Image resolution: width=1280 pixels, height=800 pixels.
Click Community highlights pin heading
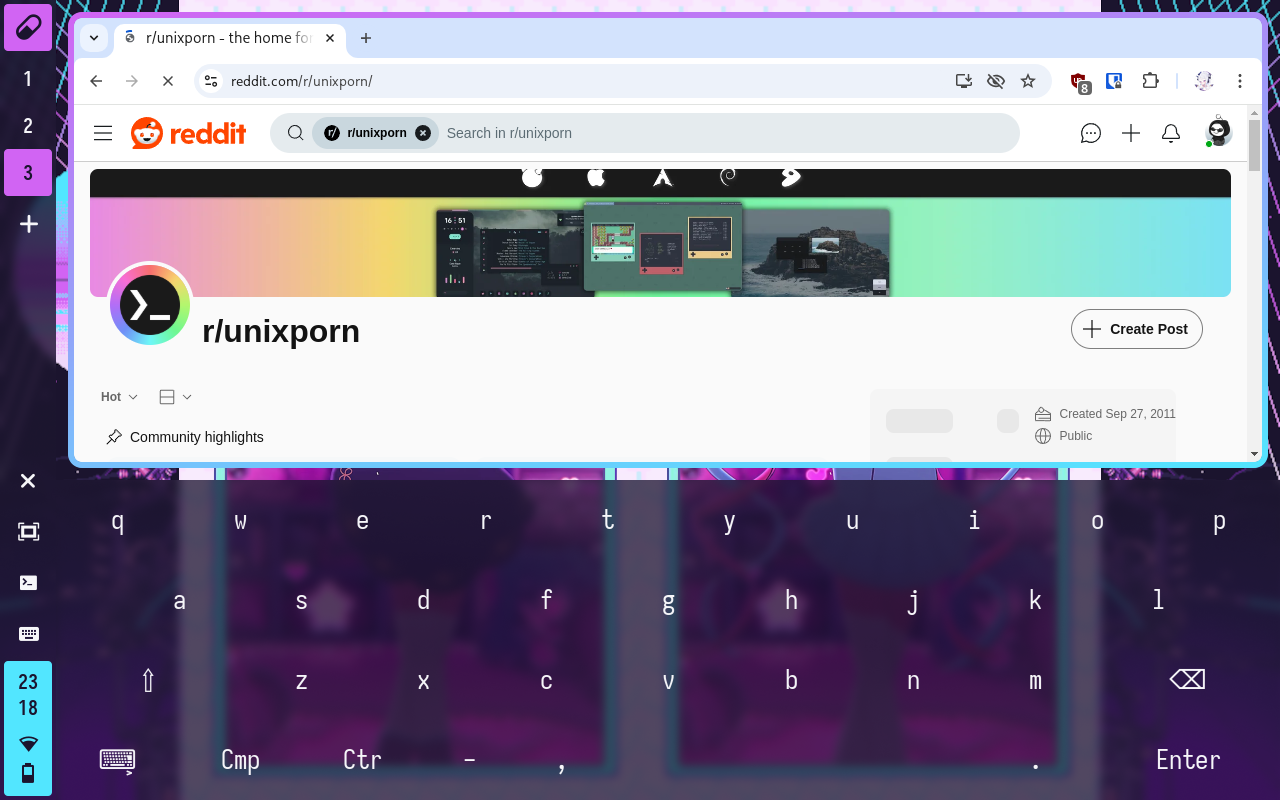[x=185, y=437]
